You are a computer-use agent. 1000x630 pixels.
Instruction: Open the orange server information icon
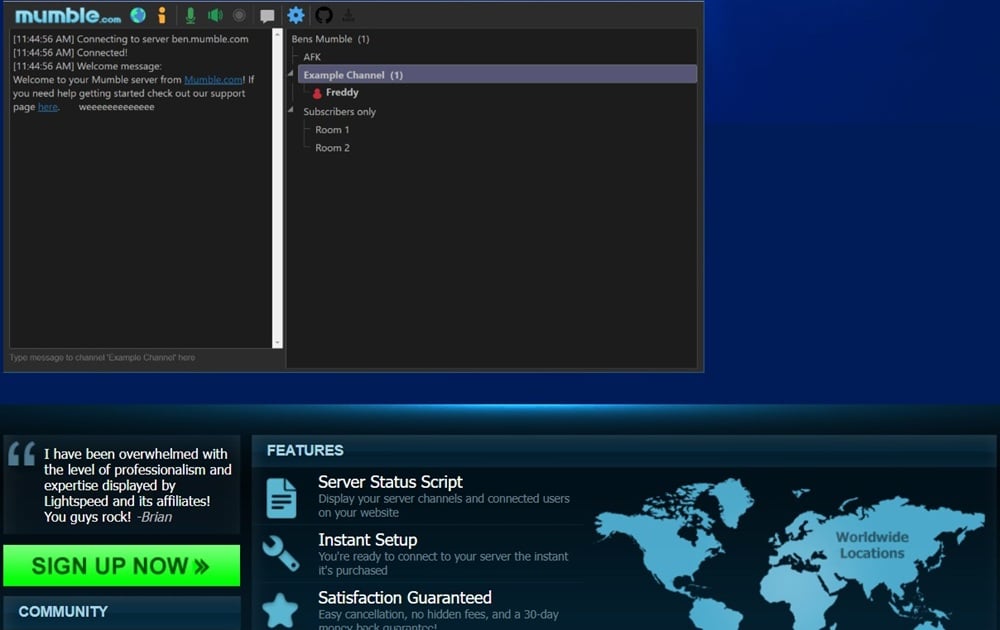coord(162,15)
